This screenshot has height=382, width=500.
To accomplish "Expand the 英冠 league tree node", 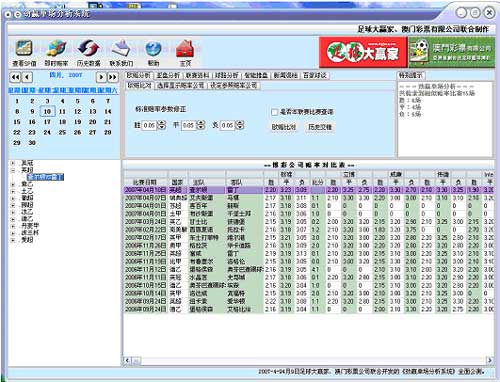I will pyautogui.click(x=13, y=163).
